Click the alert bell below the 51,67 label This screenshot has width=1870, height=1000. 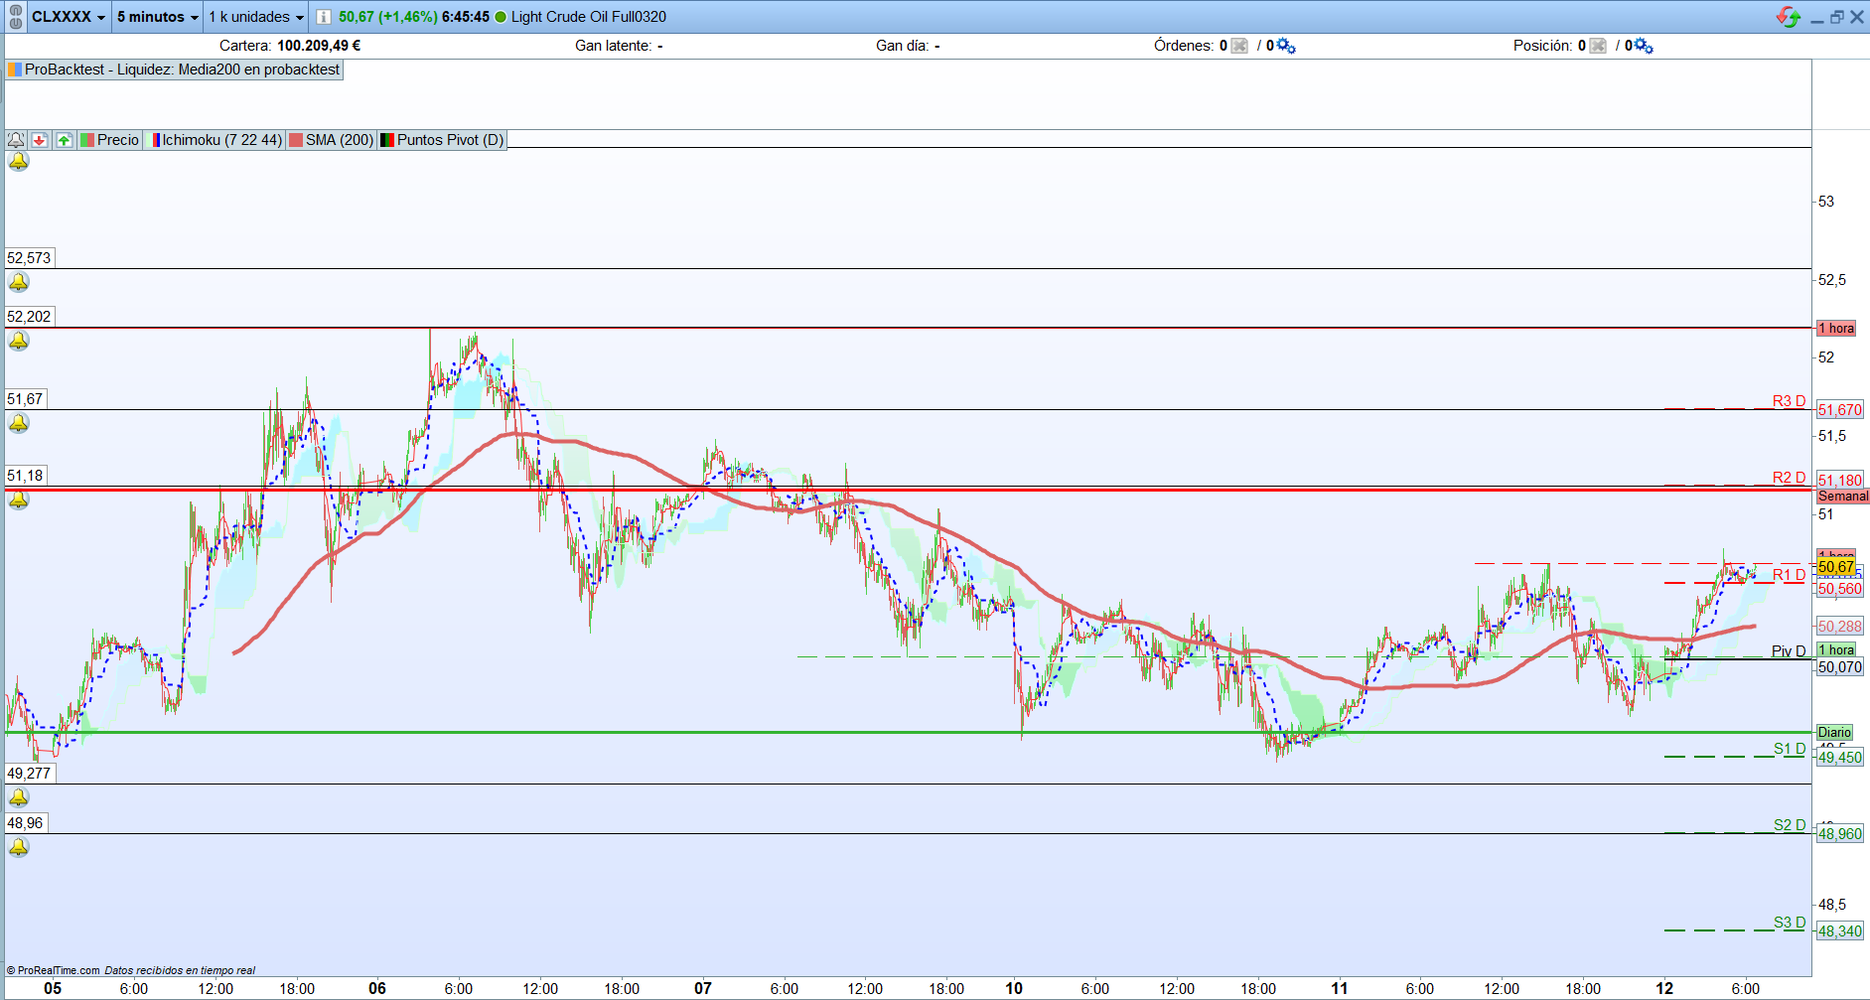pos(19,423)
